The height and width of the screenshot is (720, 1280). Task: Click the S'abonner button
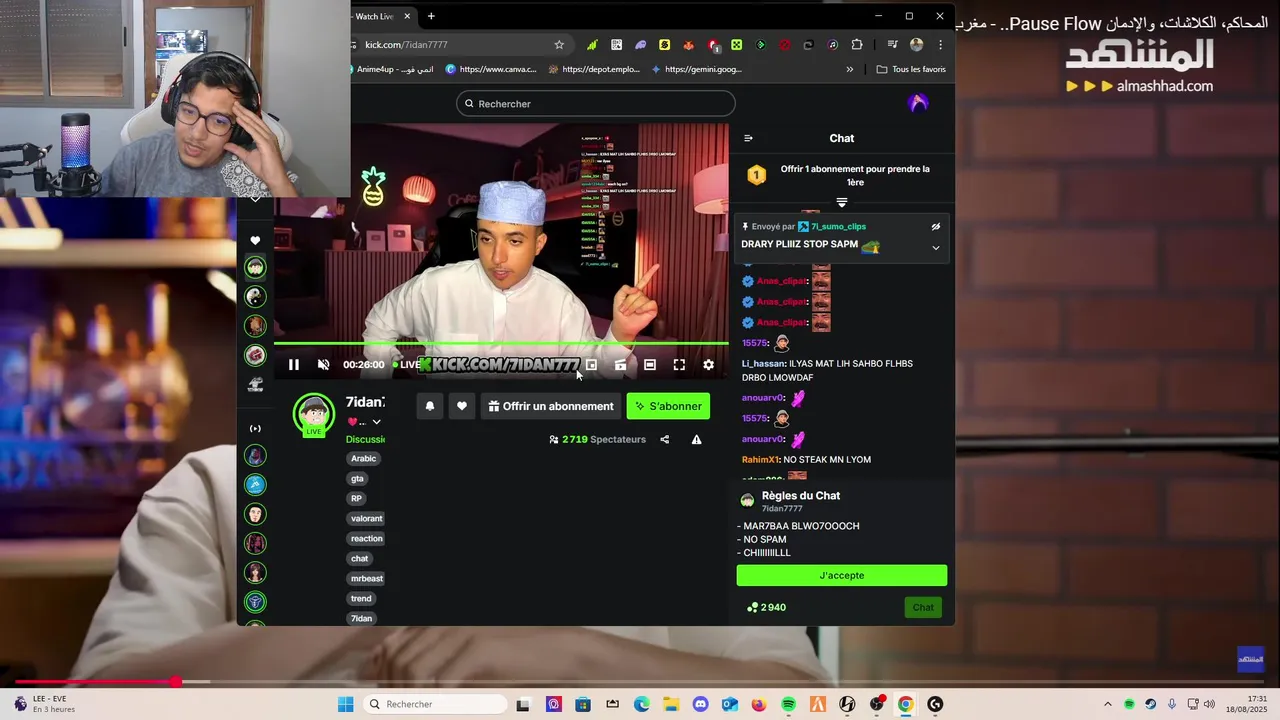click(x=668, y=406)
